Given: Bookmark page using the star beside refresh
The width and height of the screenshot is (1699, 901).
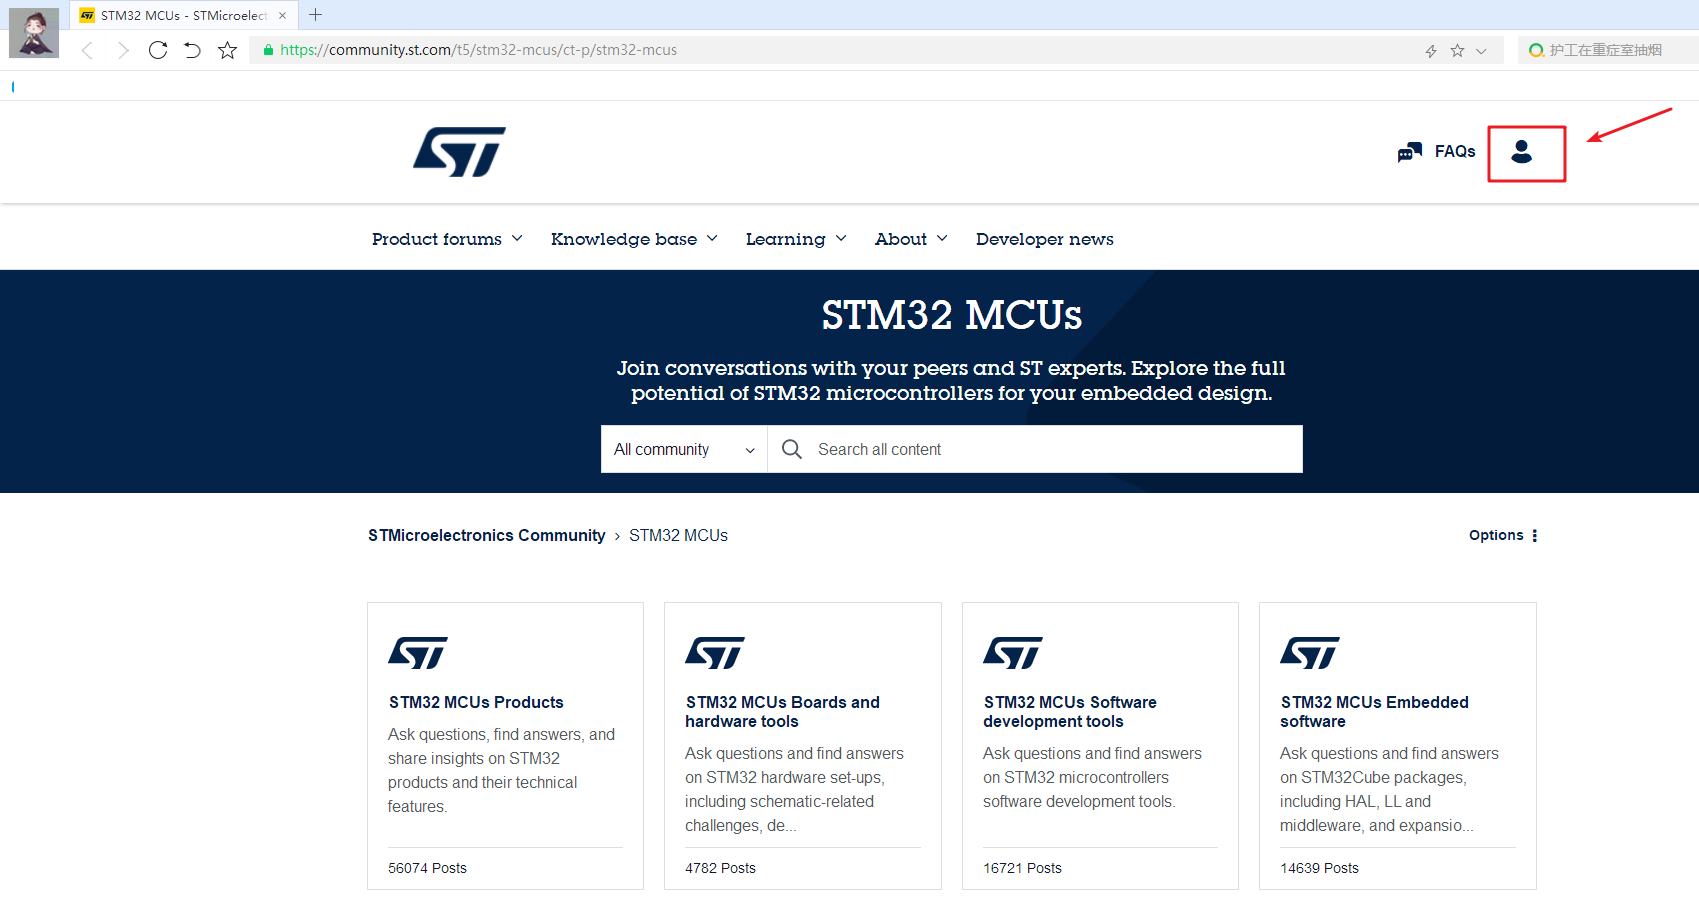Looking at the screenshot, I should point(228,50).
